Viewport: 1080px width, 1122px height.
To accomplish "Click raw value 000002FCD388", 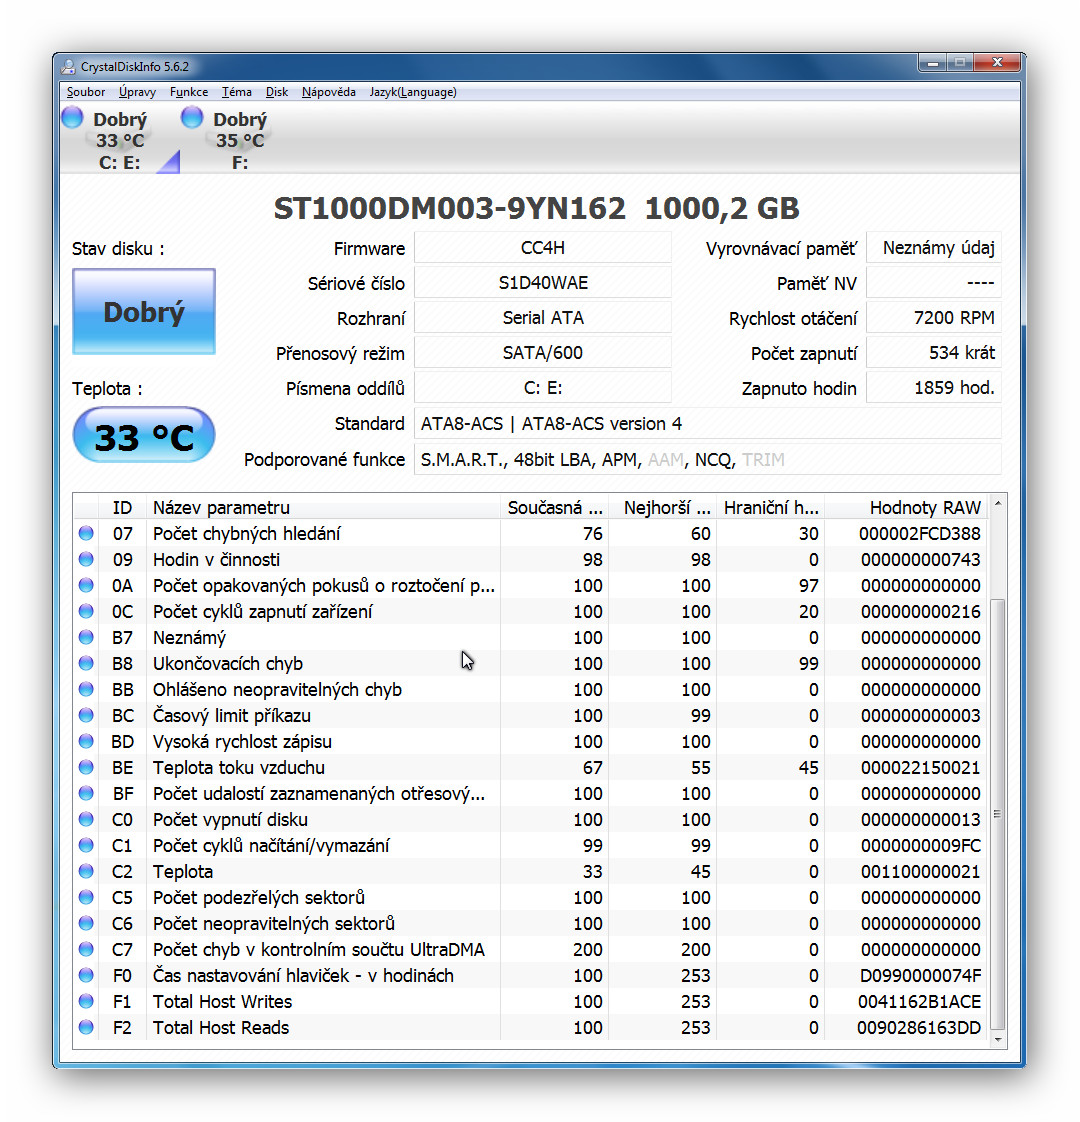I will (x=920, y=534).
